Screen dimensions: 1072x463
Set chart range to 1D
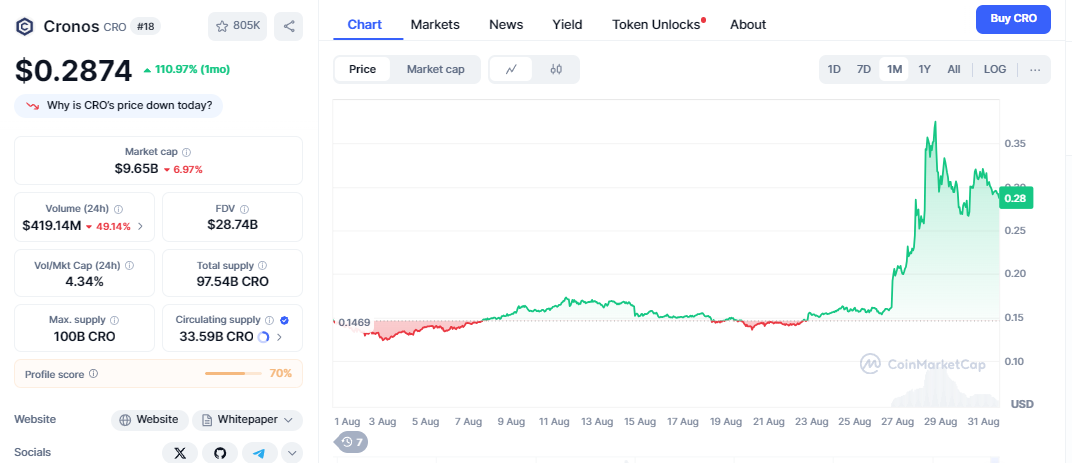pyautogui.click(x=834, y=69)
